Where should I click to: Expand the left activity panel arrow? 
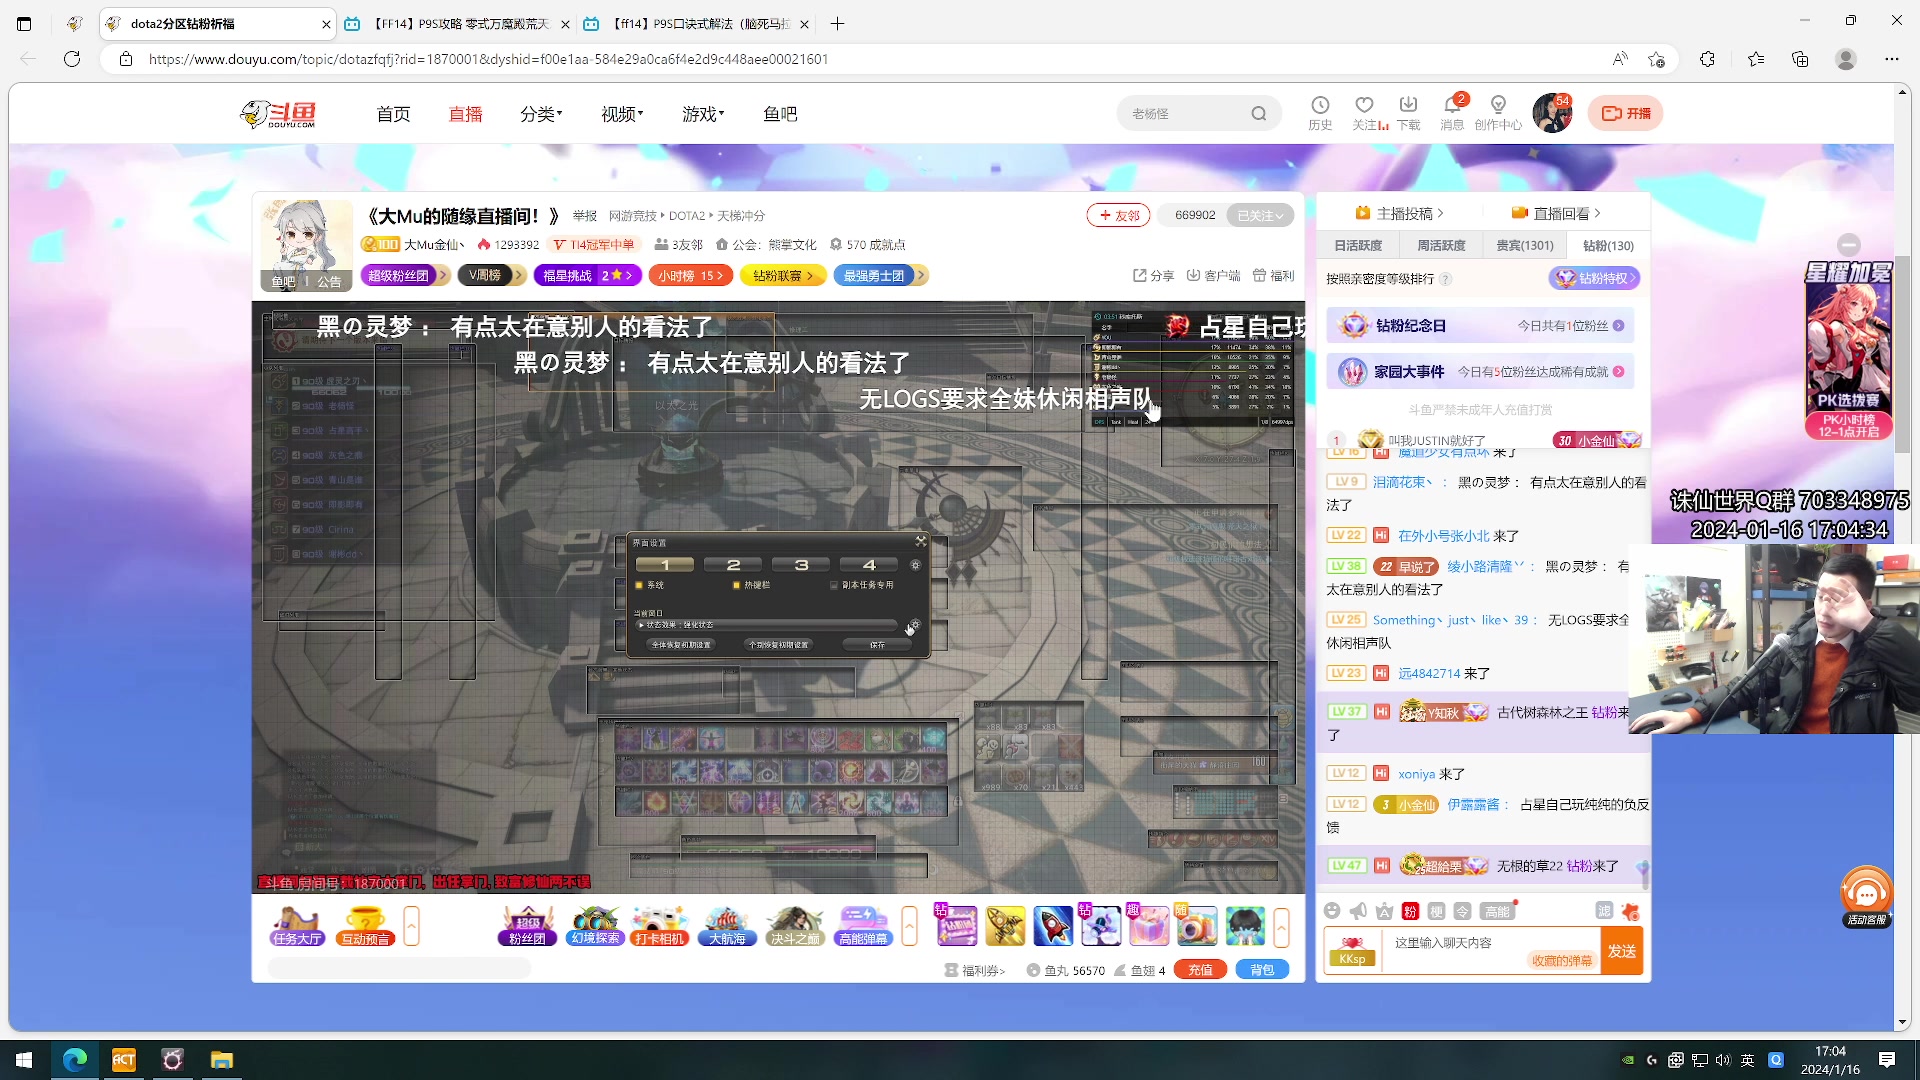411,926
